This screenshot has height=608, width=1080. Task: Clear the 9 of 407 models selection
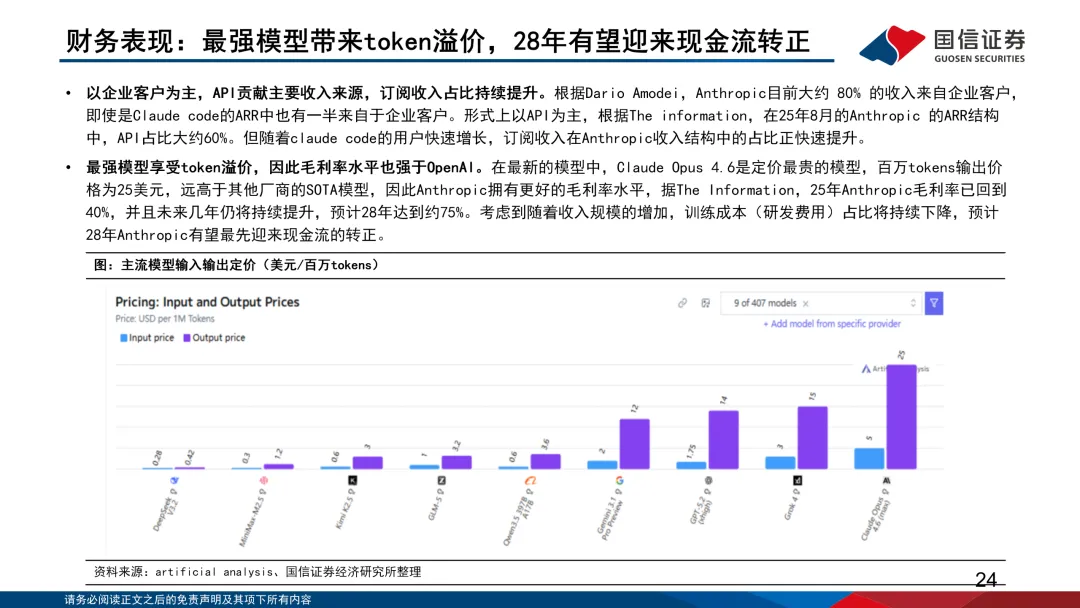(805, 304)
